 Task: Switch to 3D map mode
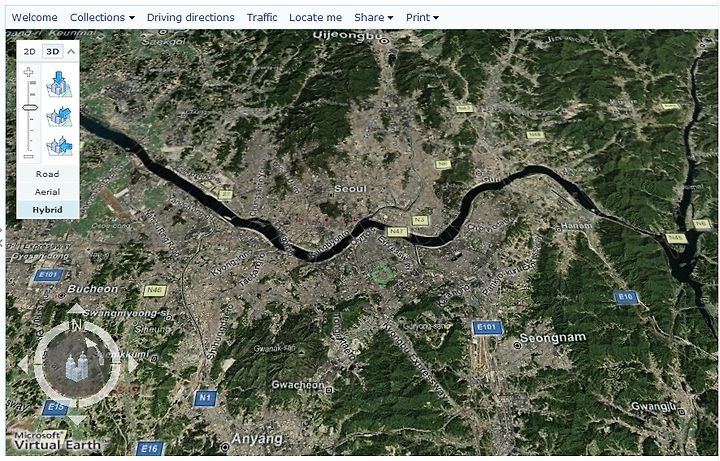tap(53, 51)
